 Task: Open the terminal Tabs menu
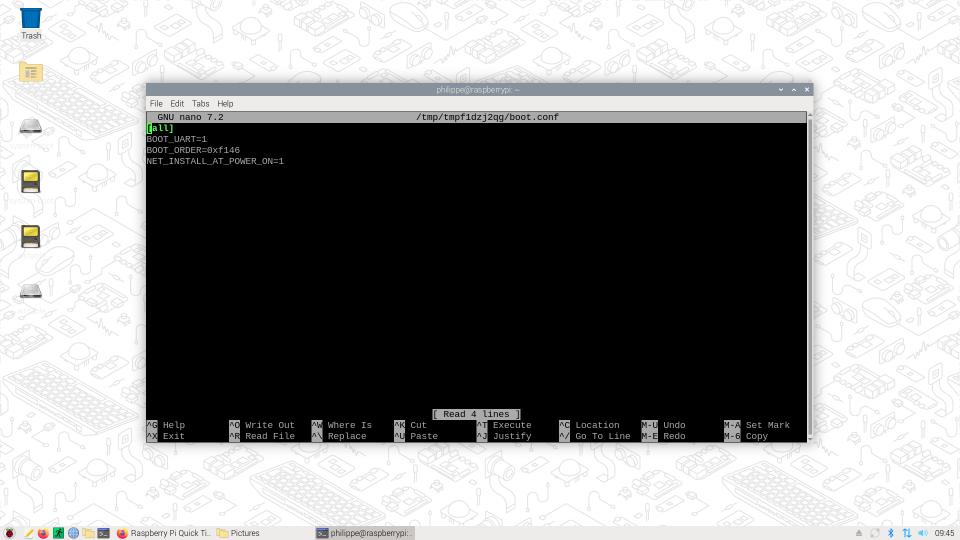[x=200, y=103]
